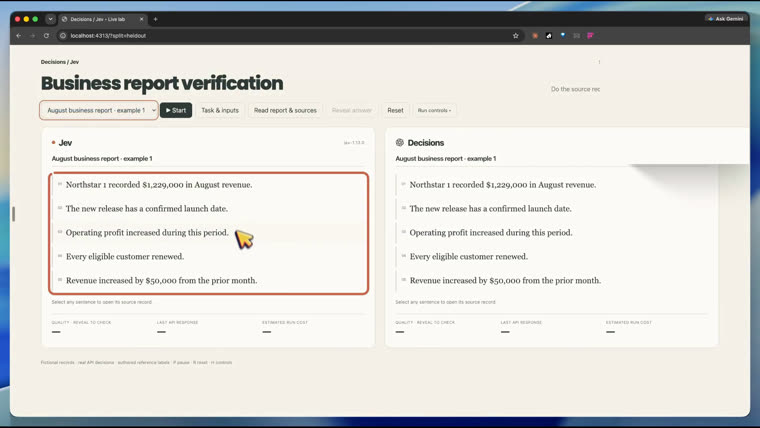This screenshot has height=428, width=760.
Task: Click the address bar URL localhost:4313
Action: point(108,35)
